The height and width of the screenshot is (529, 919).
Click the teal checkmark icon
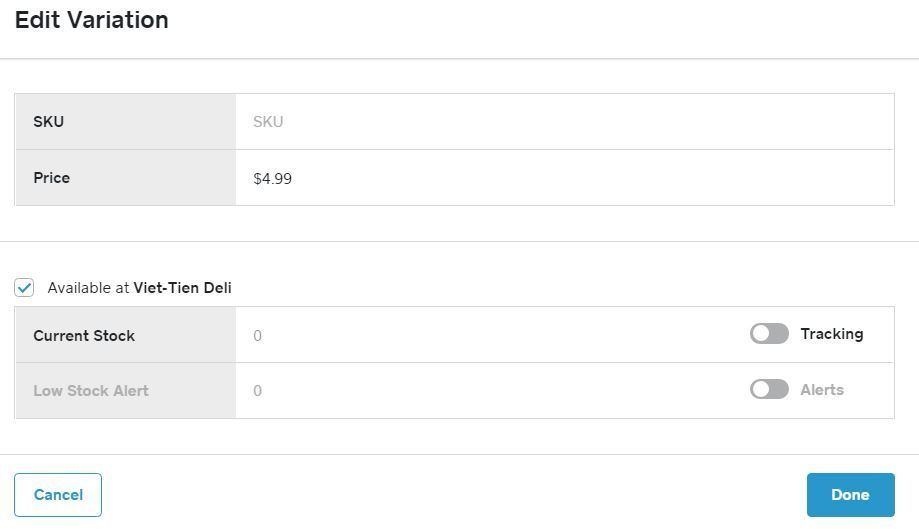(x=24, y=288)
